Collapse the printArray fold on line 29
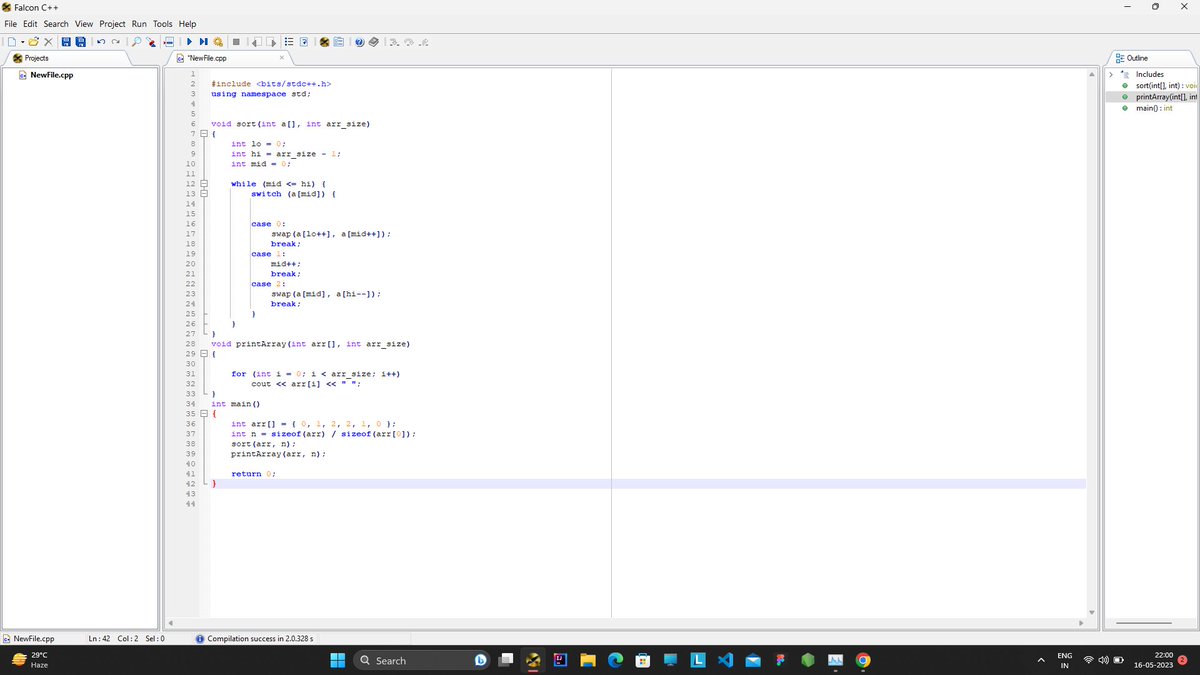Image resolution: width=1200 pixels, height=675 pixels. (x=204, y=354)
